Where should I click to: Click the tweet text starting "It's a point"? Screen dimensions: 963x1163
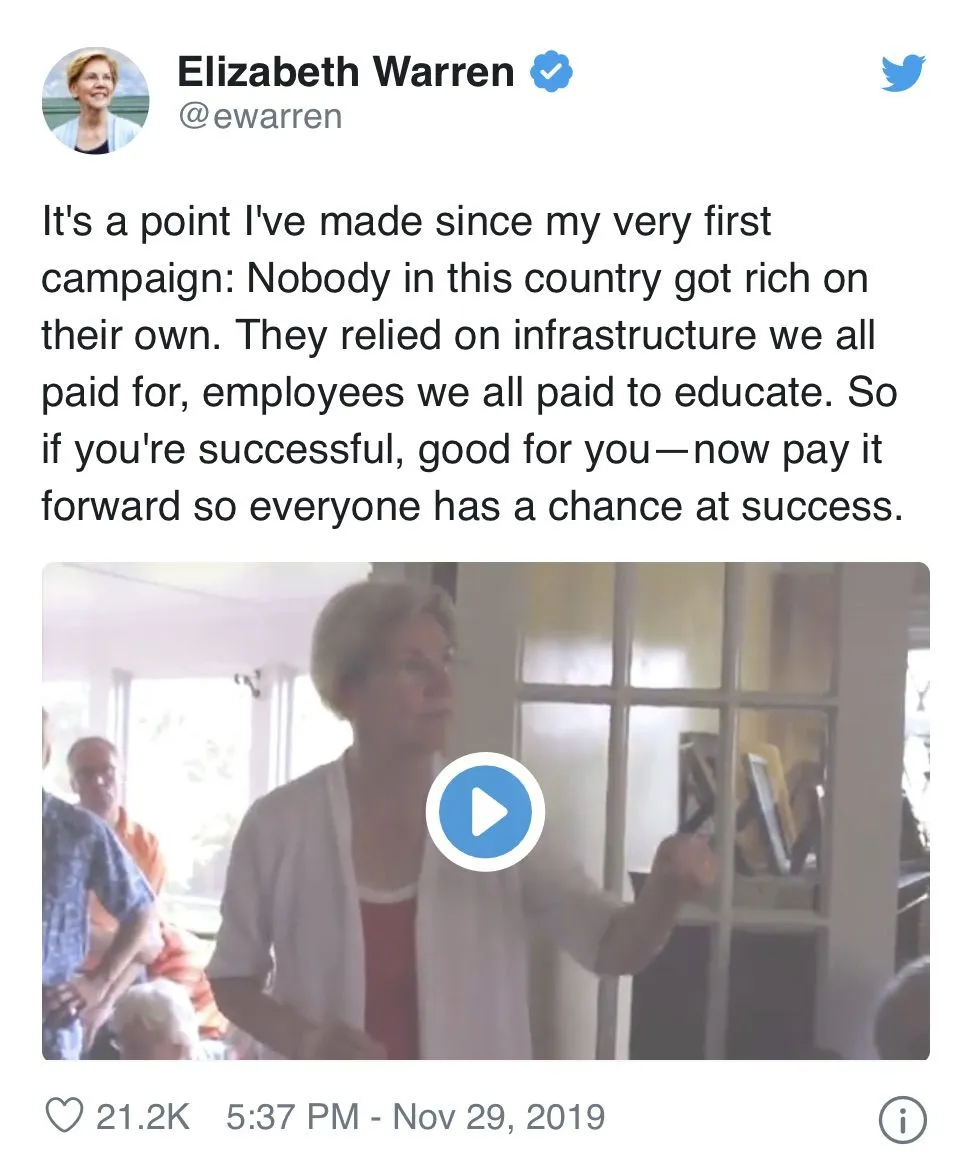coord(405,222)
